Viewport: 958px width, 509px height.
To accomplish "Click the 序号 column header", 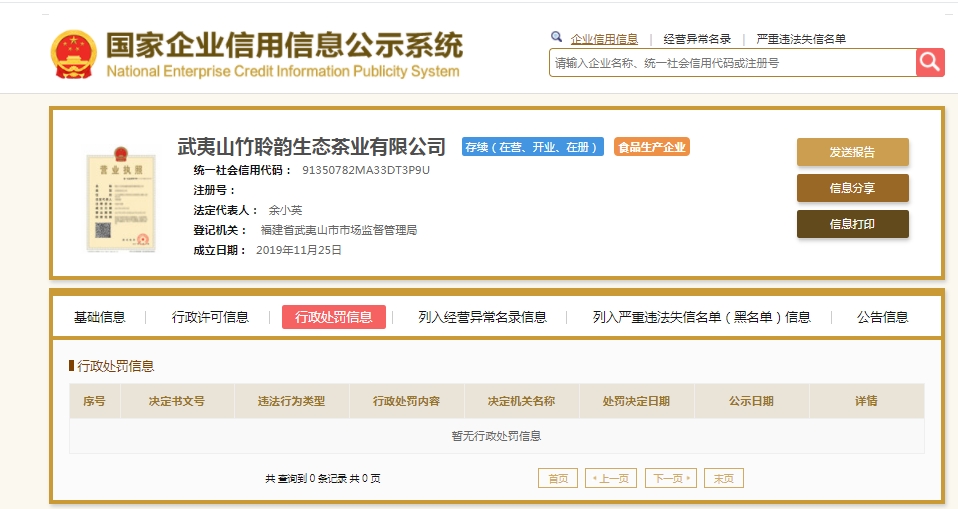I will (x=95, y=401).
